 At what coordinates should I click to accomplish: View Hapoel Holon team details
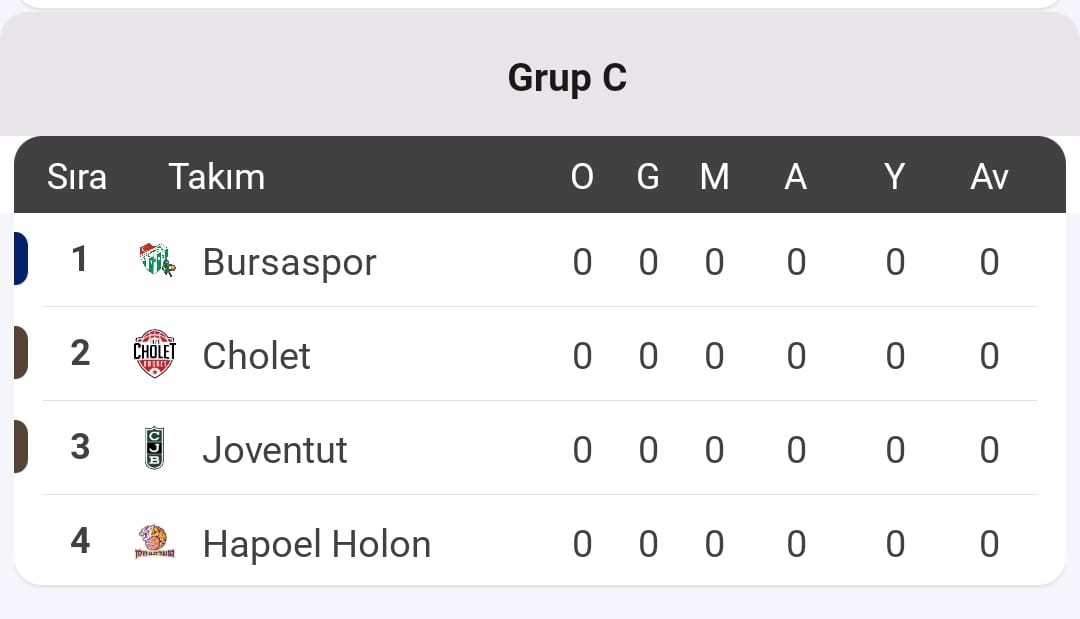click(317, 544)
